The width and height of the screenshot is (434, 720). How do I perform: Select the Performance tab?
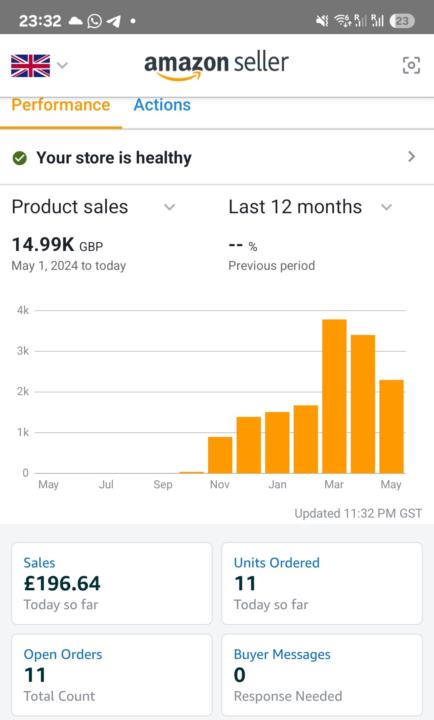click(61, 105)
